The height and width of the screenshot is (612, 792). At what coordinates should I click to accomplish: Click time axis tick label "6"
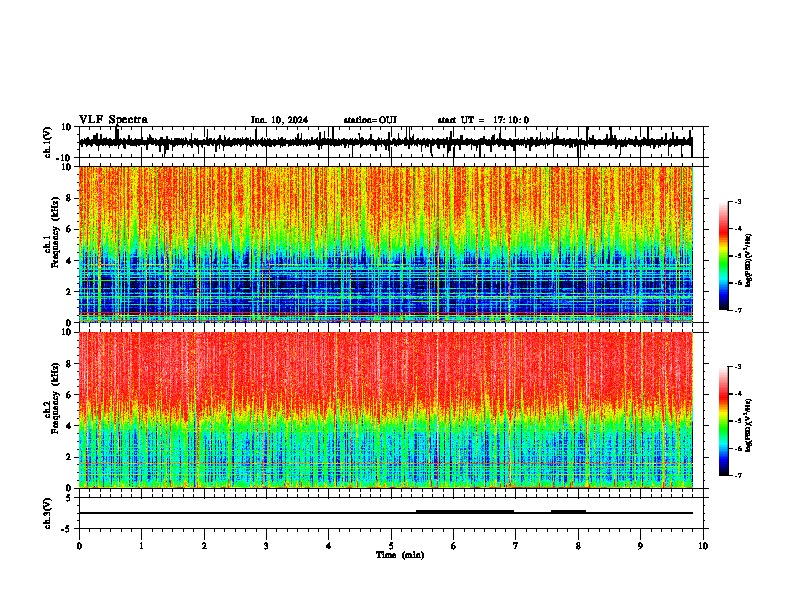coord(454,546)
